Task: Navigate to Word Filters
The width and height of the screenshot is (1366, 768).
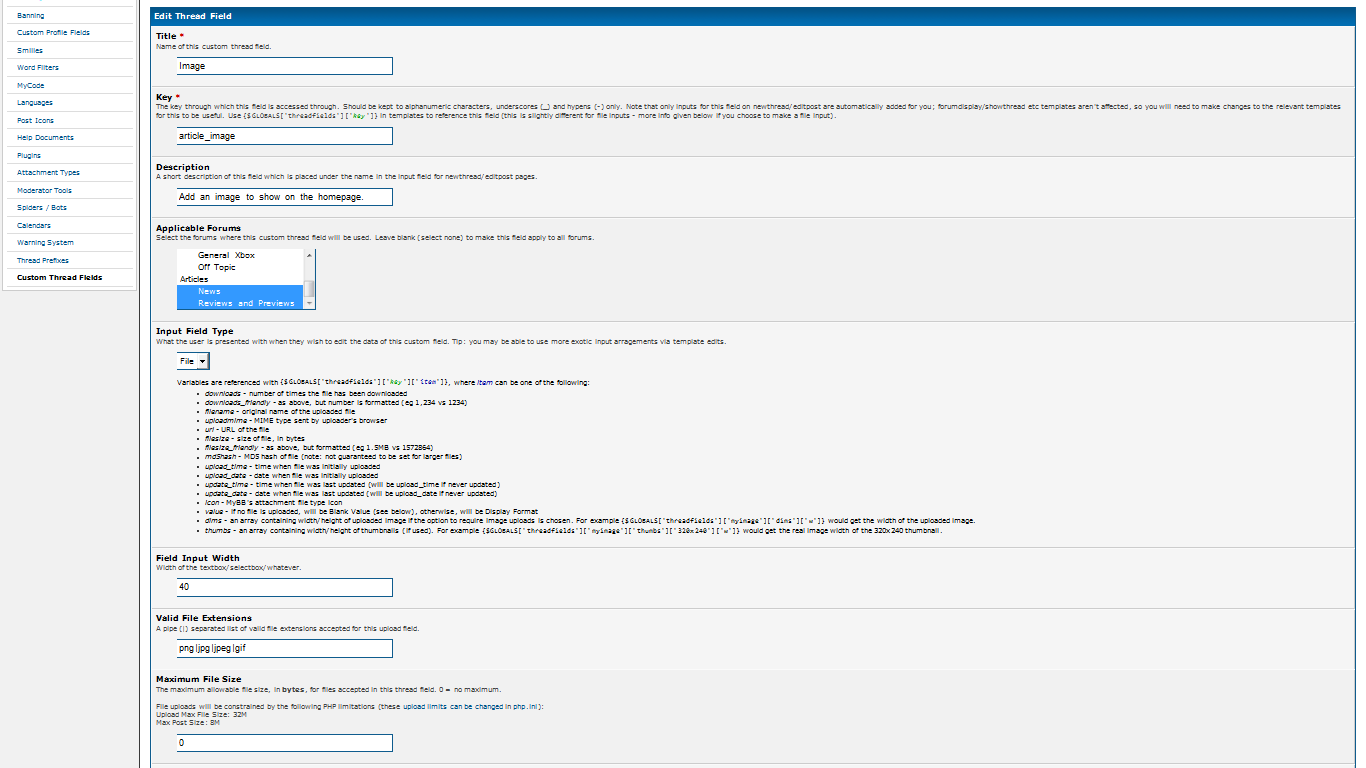Action: pyautogui.click(x=38, y=68)
